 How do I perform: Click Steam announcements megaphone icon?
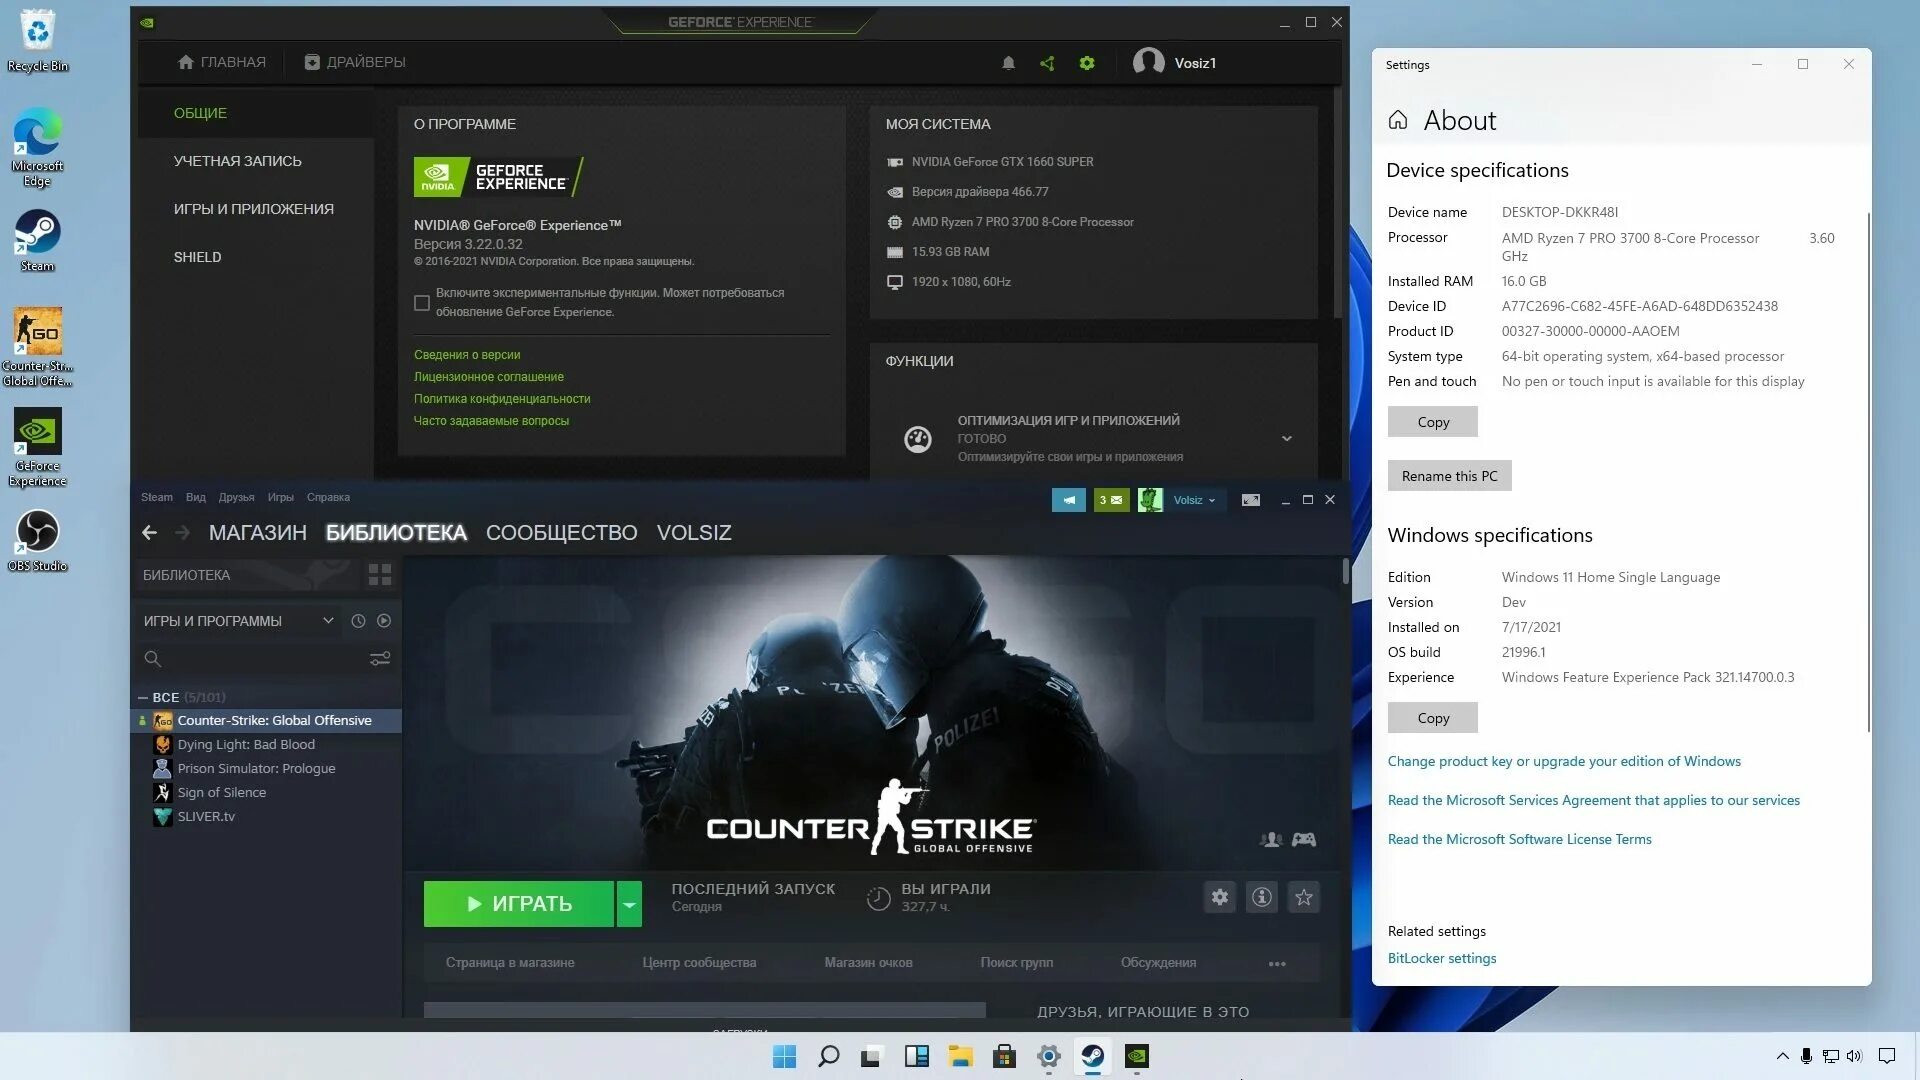coord(1068,500)
